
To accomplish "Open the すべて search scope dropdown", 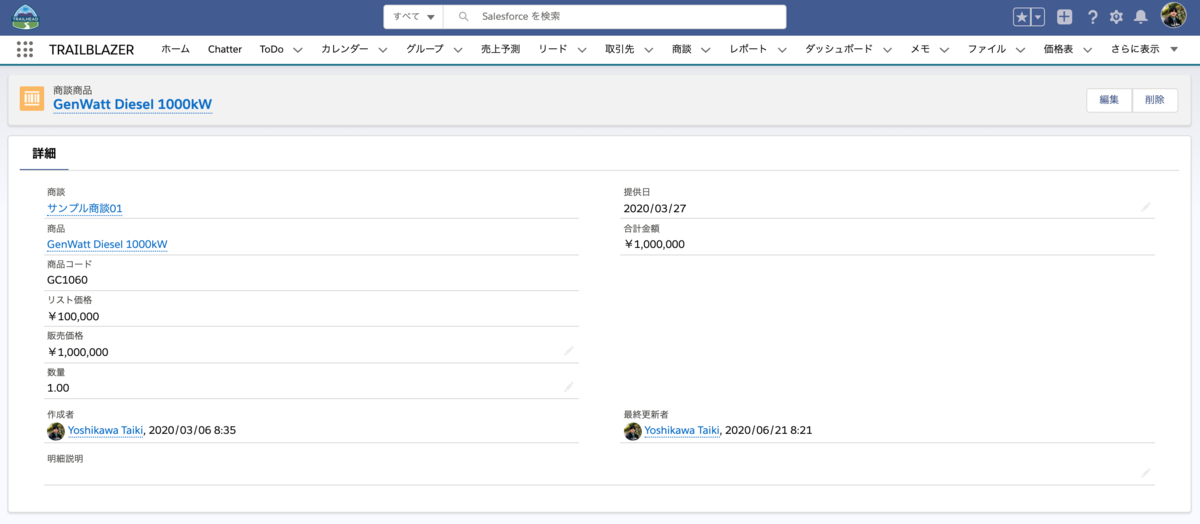I will pos(414,17).
